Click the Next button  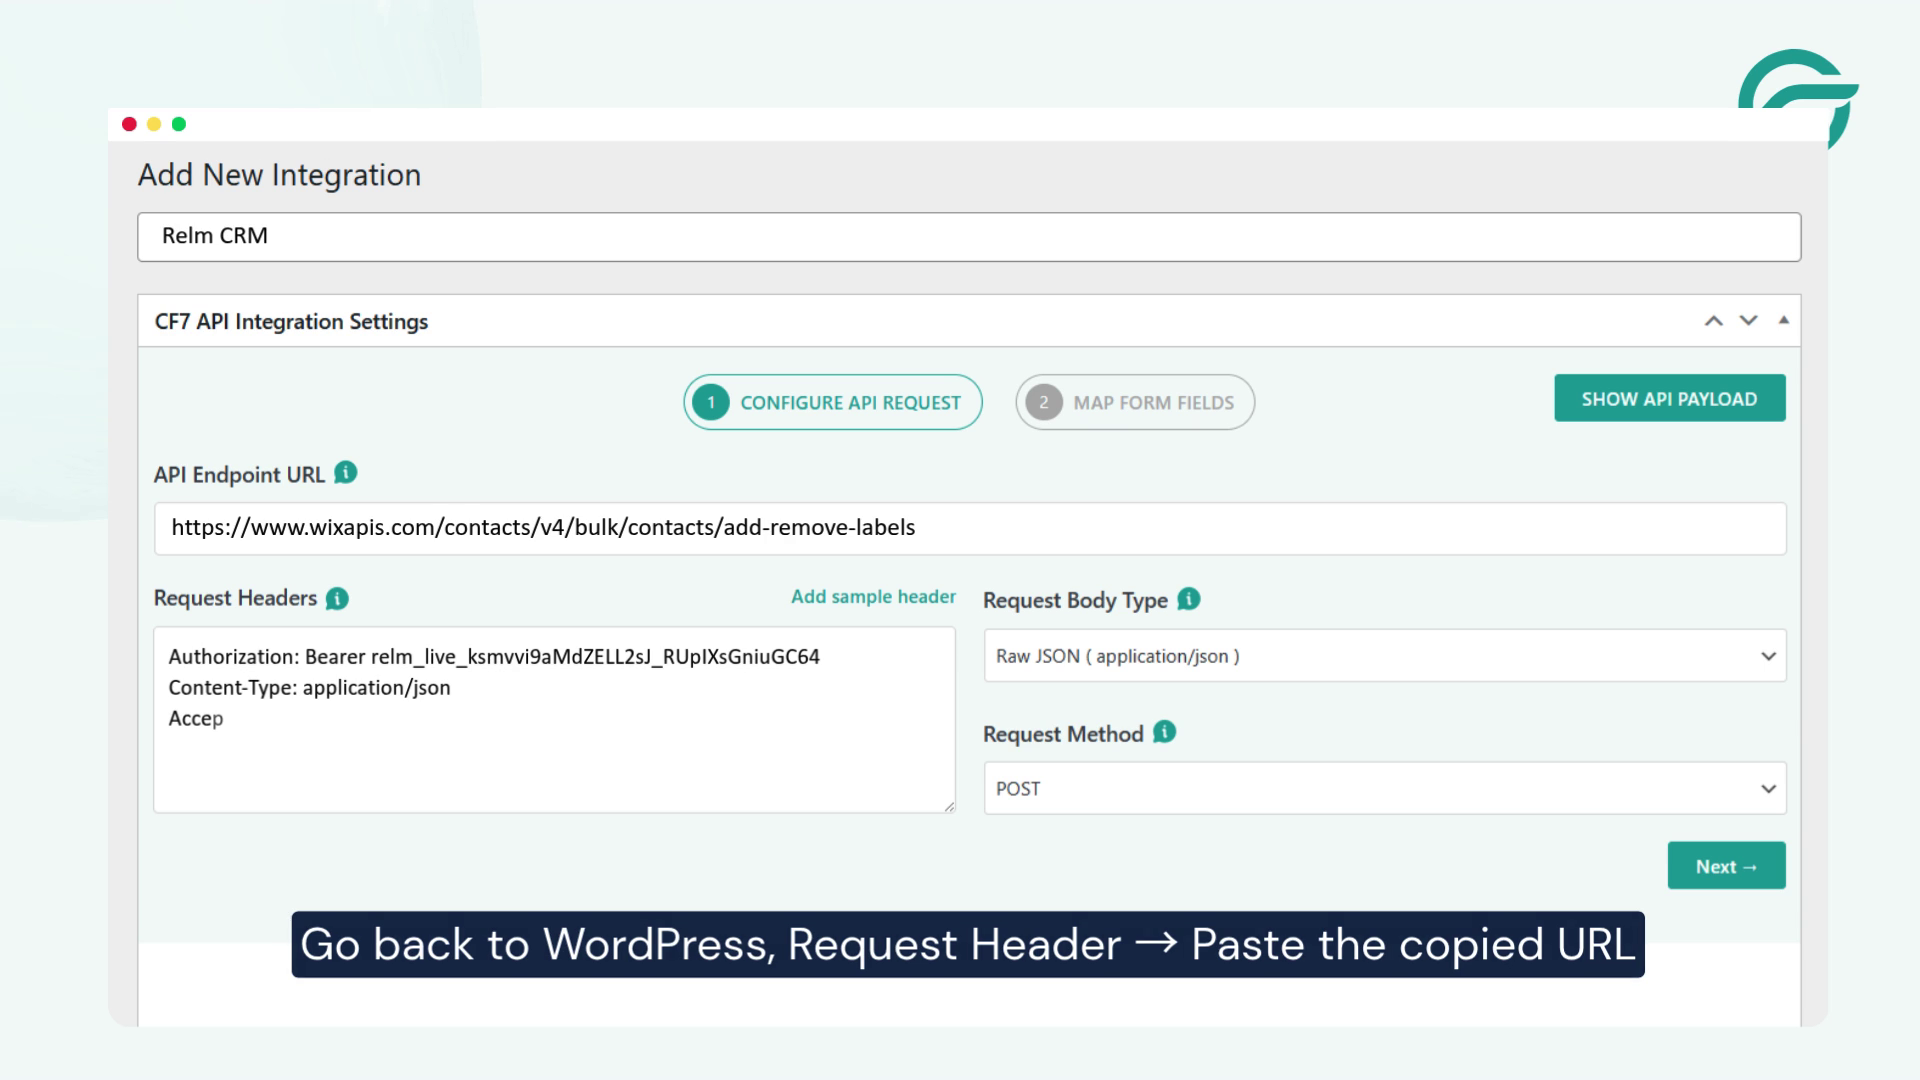point(1726,866)
